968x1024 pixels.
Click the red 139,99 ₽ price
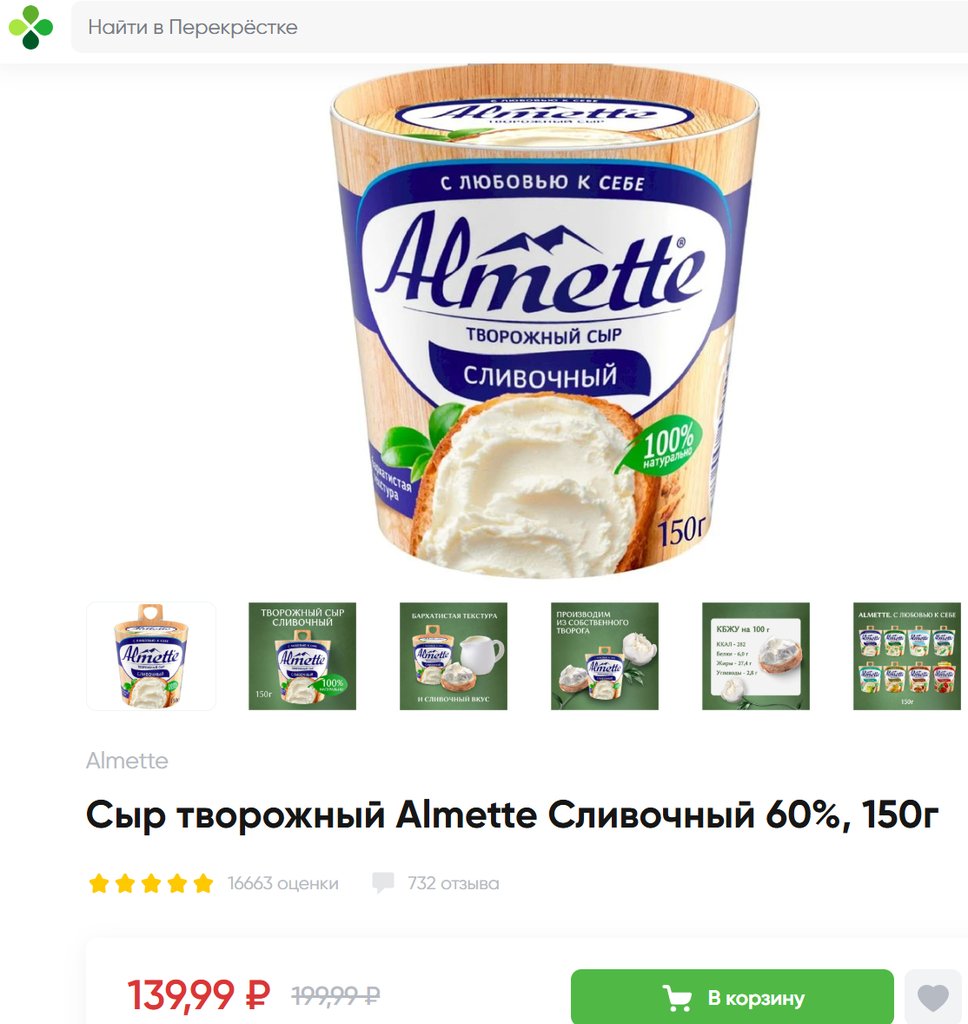[x=199, y=995]
